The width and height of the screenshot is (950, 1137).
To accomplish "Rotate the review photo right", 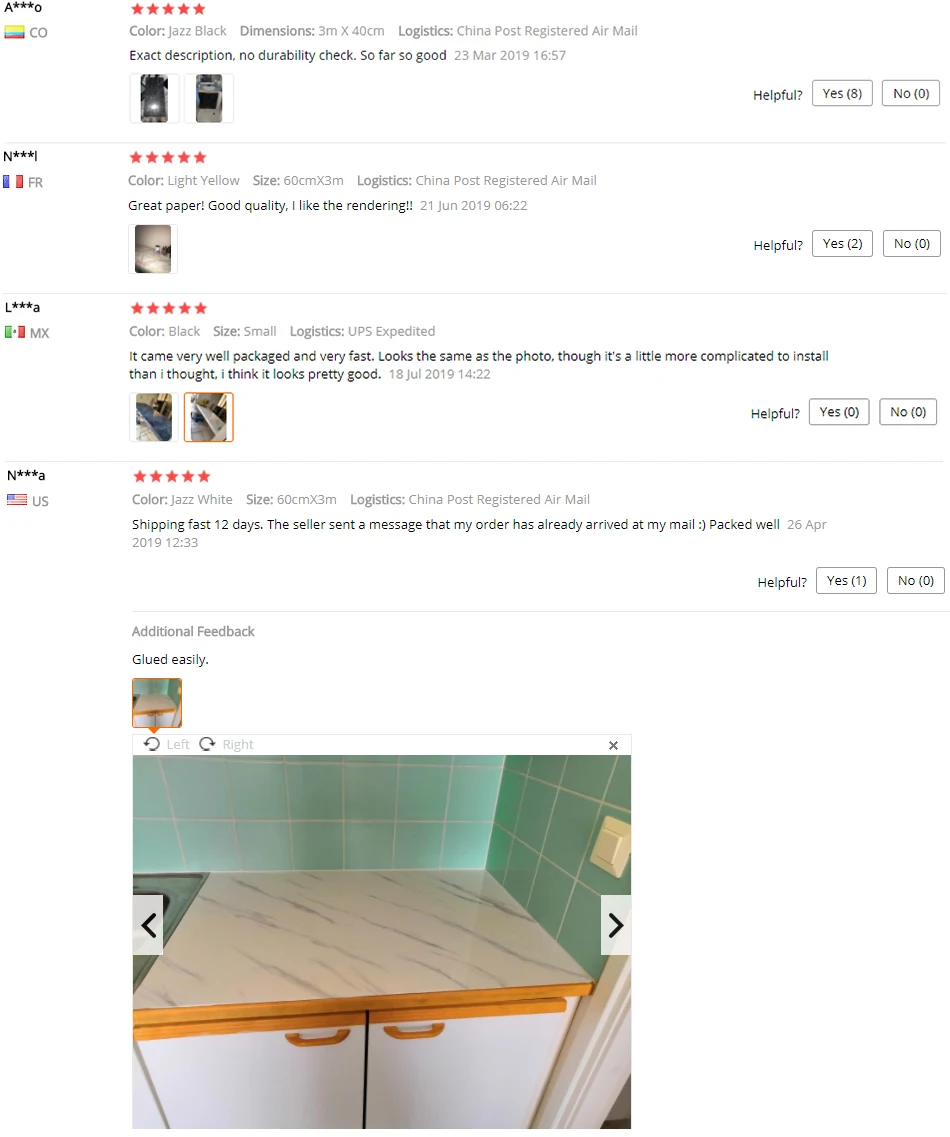I will [x=226, y=744].
